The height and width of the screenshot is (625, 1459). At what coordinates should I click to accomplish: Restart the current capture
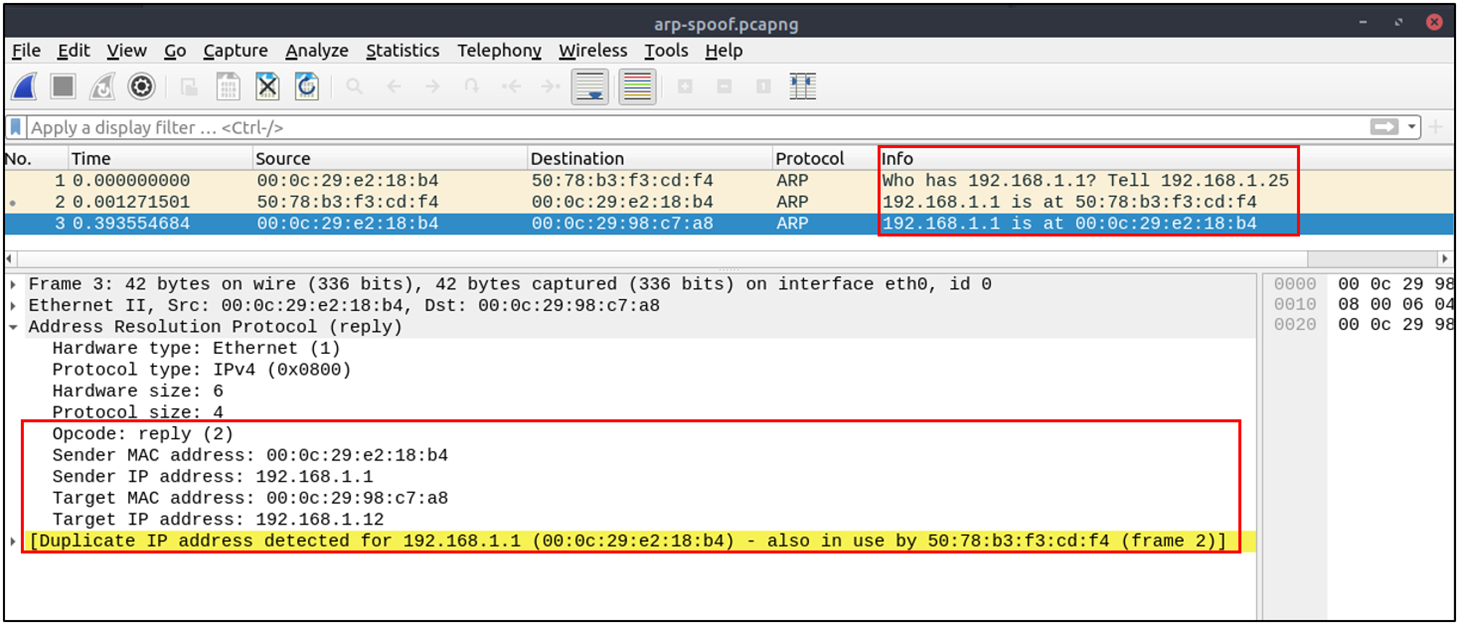click(102, 87)
